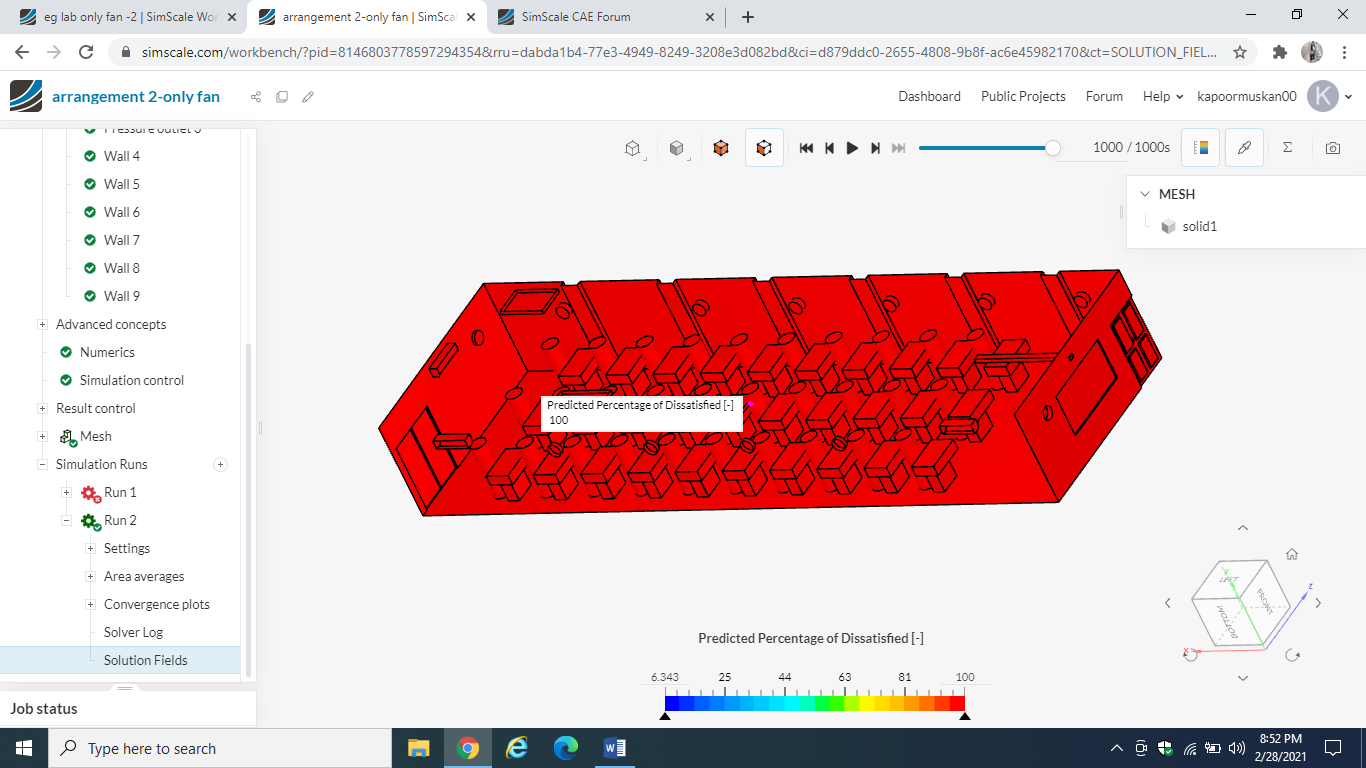
Task: Add a new simulation run with plus icon
Action: 221,464
